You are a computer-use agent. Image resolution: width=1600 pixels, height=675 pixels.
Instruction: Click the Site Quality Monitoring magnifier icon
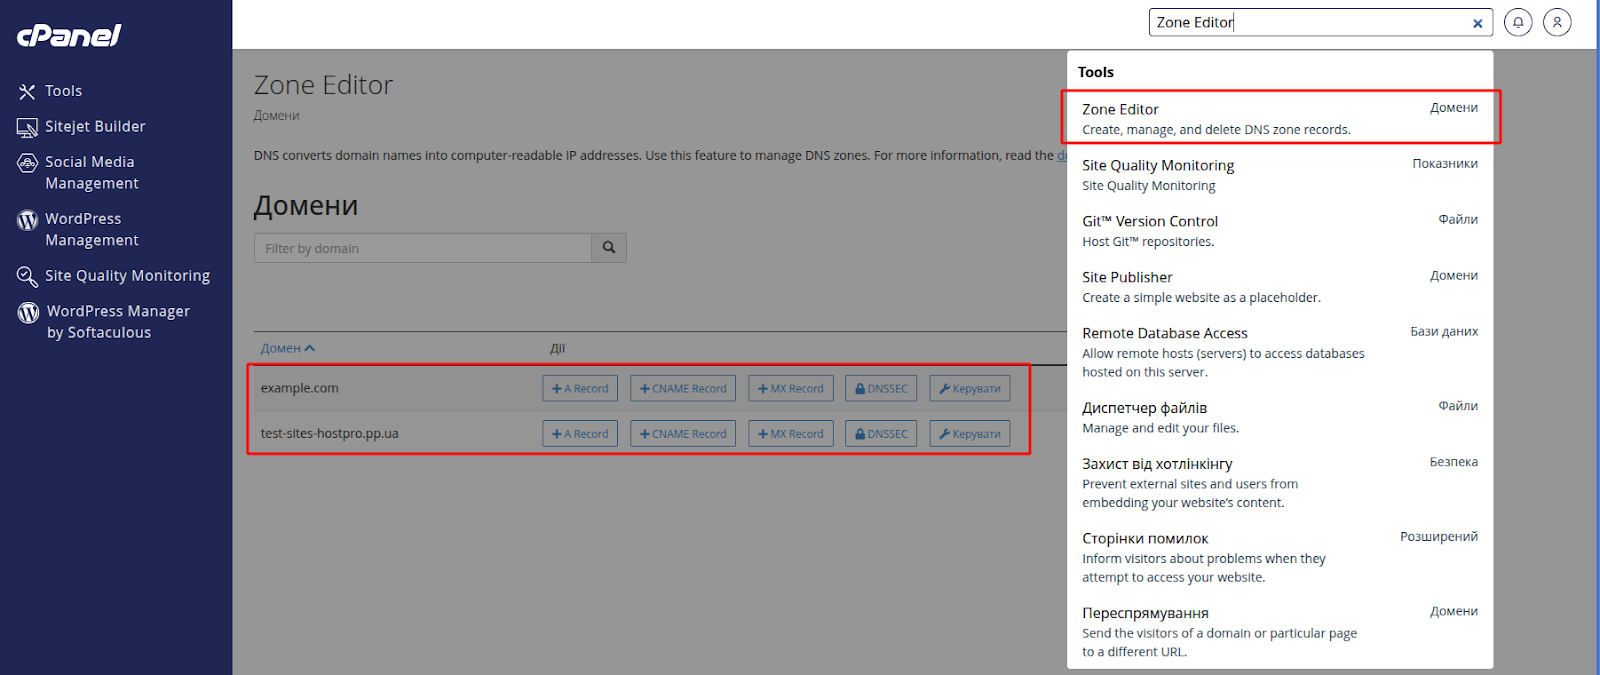click(27, 276)
